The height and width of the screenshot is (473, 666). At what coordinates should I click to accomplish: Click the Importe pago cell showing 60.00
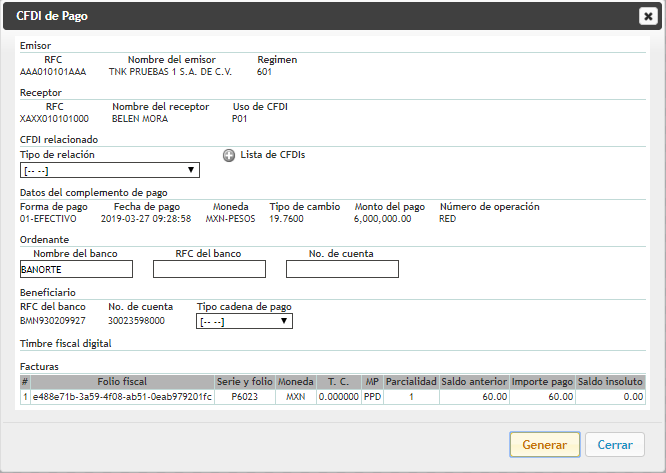pos(542,397)
